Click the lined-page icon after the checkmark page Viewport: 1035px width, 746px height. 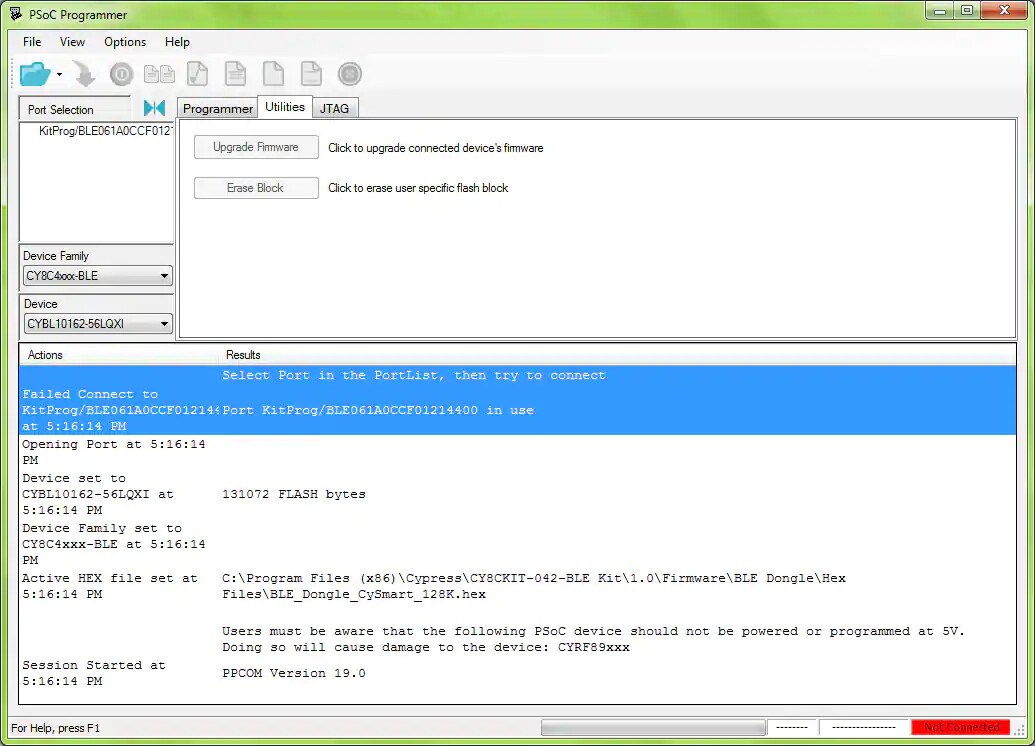[235, 74]
